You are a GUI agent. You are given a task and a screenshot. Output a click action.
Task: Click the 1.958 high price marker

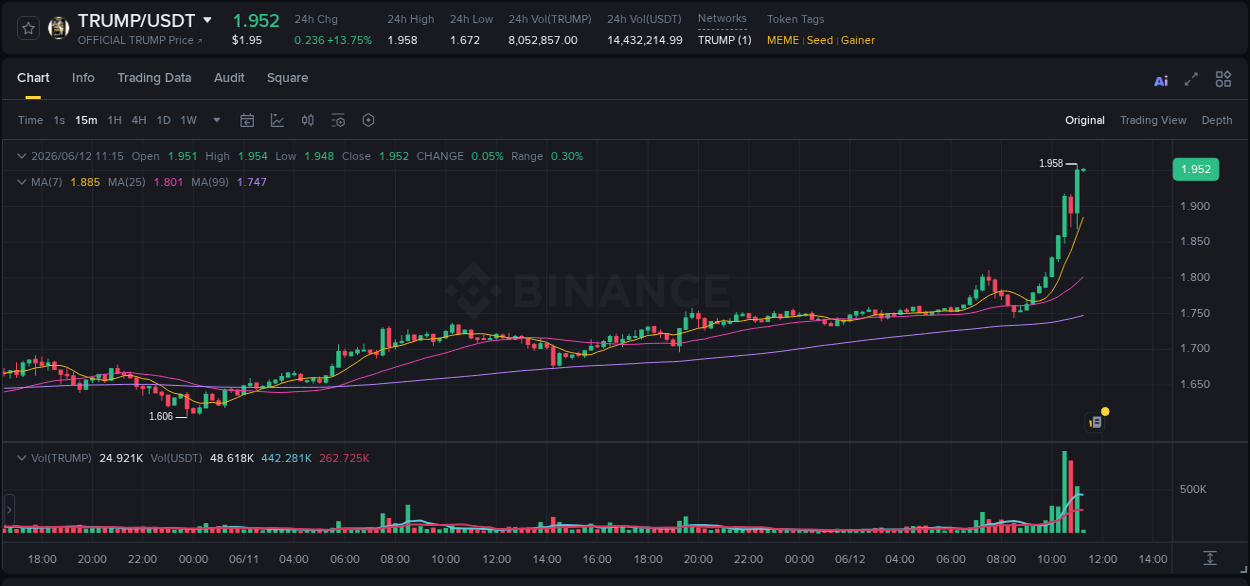[1050, 163]
